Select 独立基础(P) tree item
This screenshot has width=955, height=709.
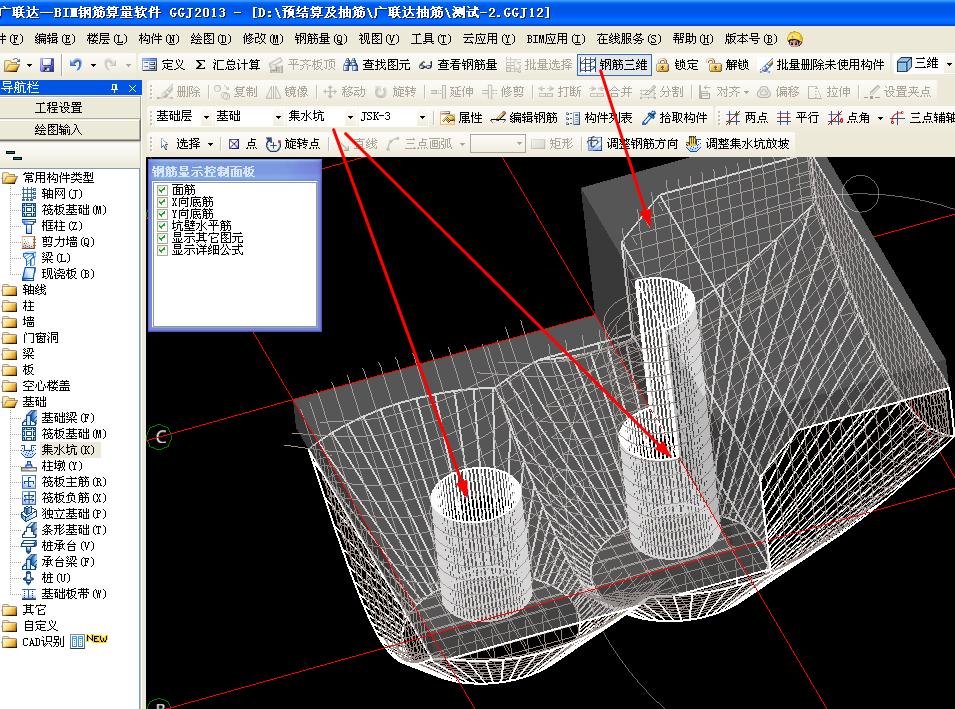coord(74,513)
